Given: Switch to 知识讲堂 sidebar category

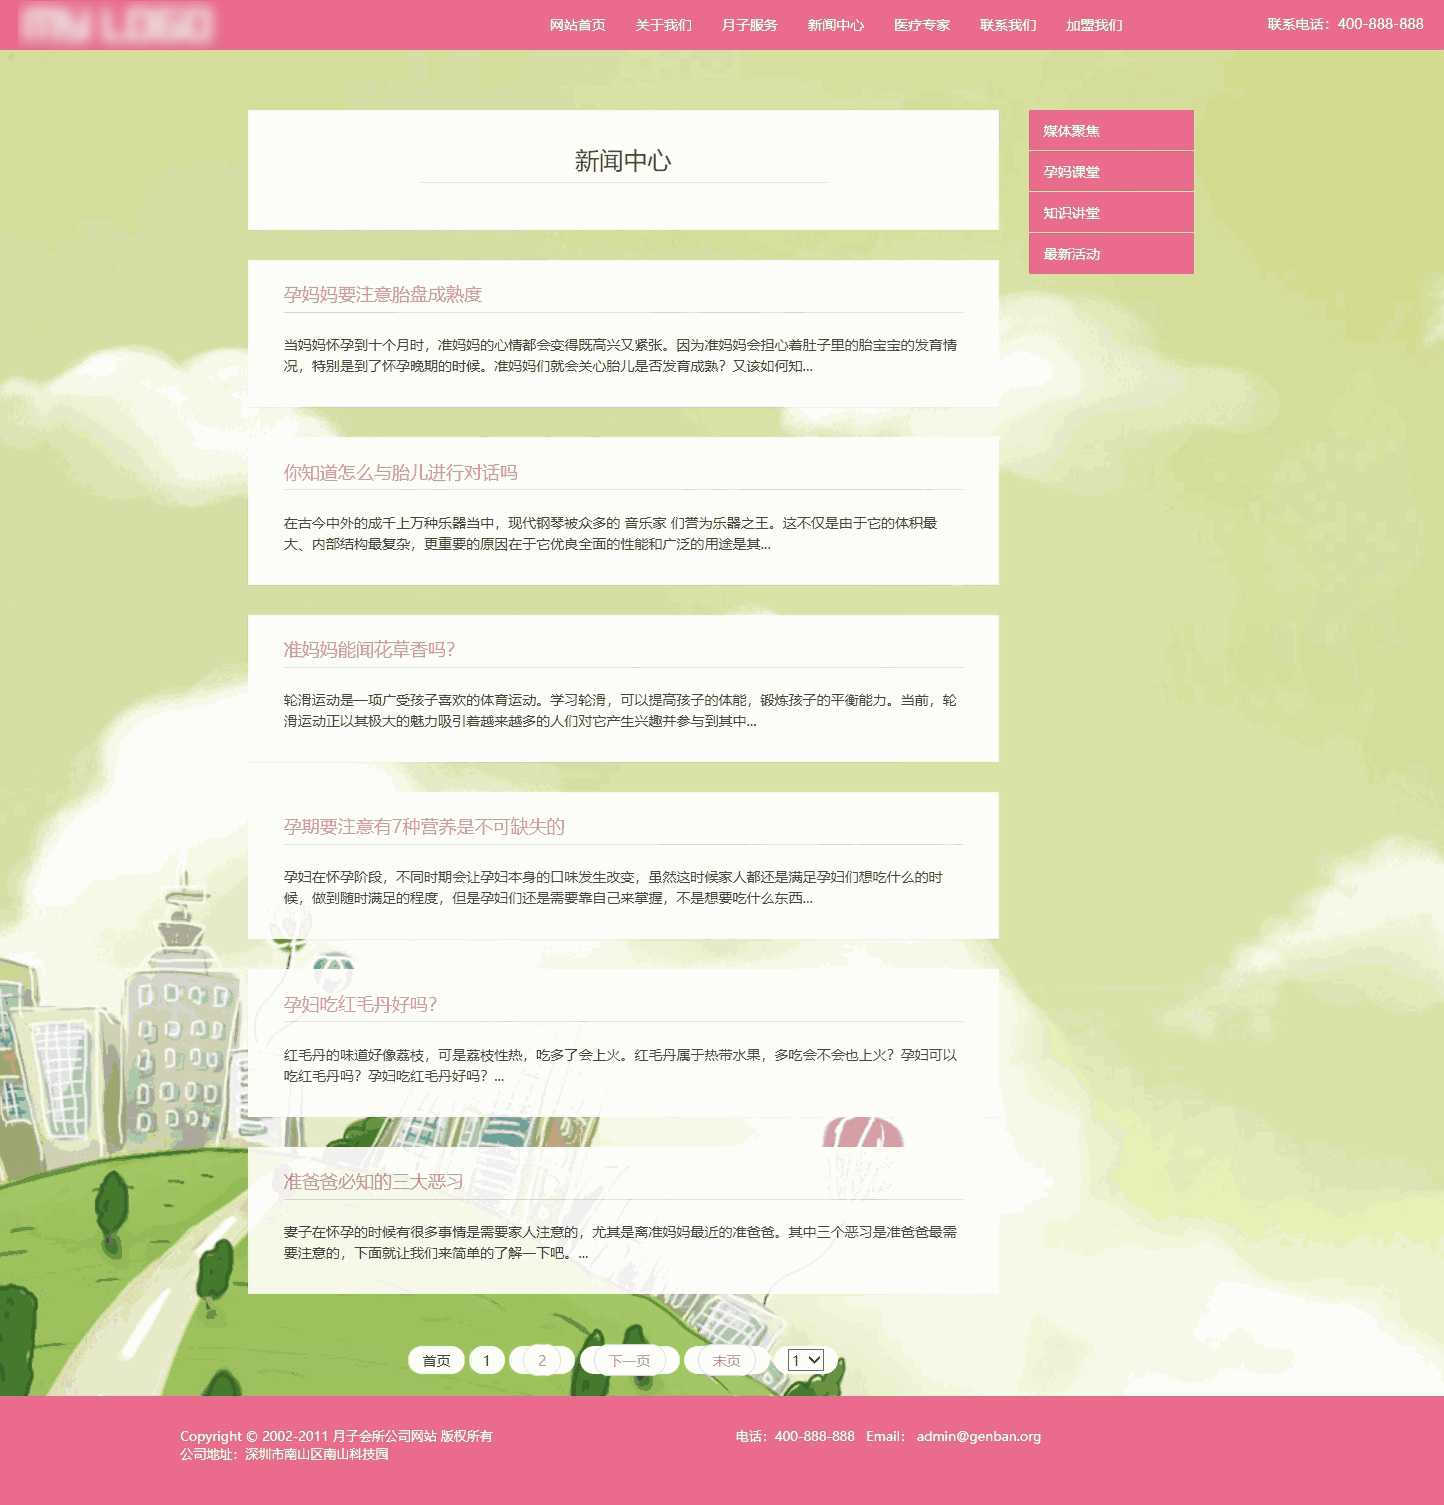Looking at the screenshot, I should coord(1110,213).
